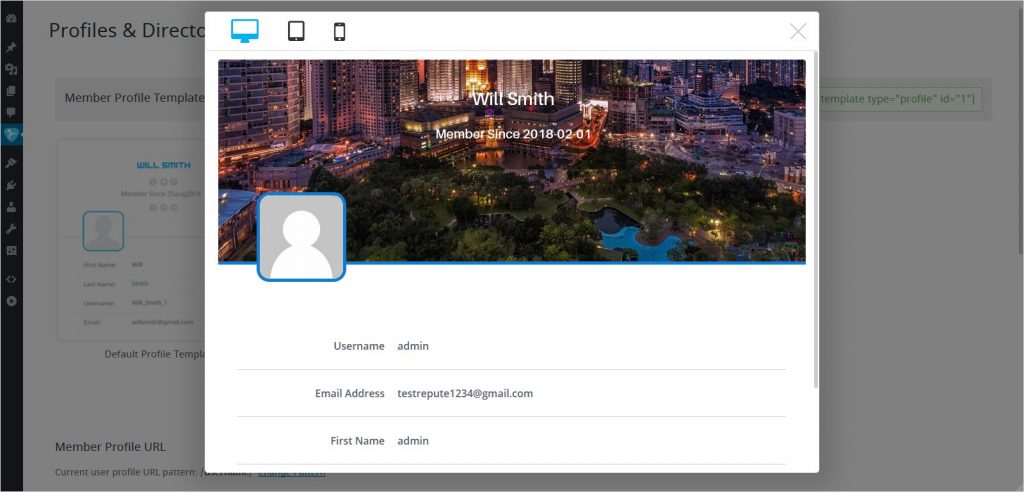Open Appearance brush icon in sidebar
Viewport: 1024px width, 492px height.
[11, 163]
